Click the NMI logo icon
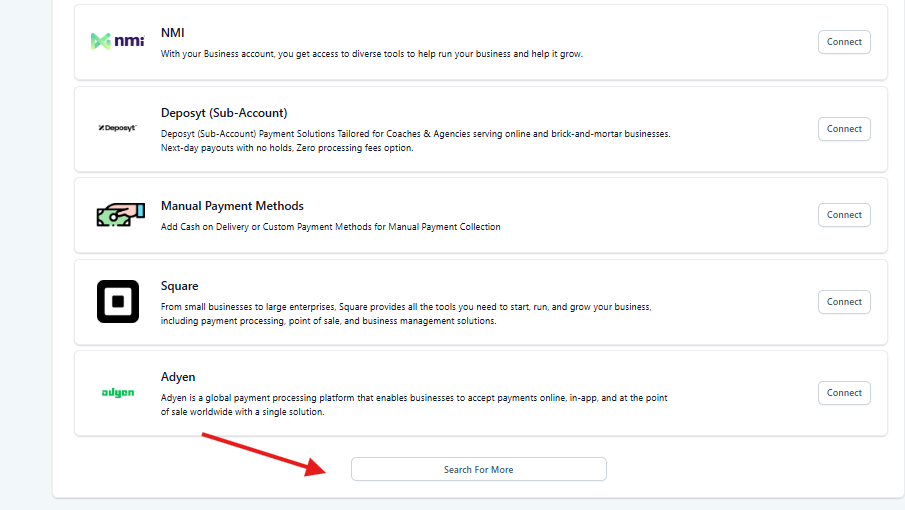905x510 pixels. [118, 41]
